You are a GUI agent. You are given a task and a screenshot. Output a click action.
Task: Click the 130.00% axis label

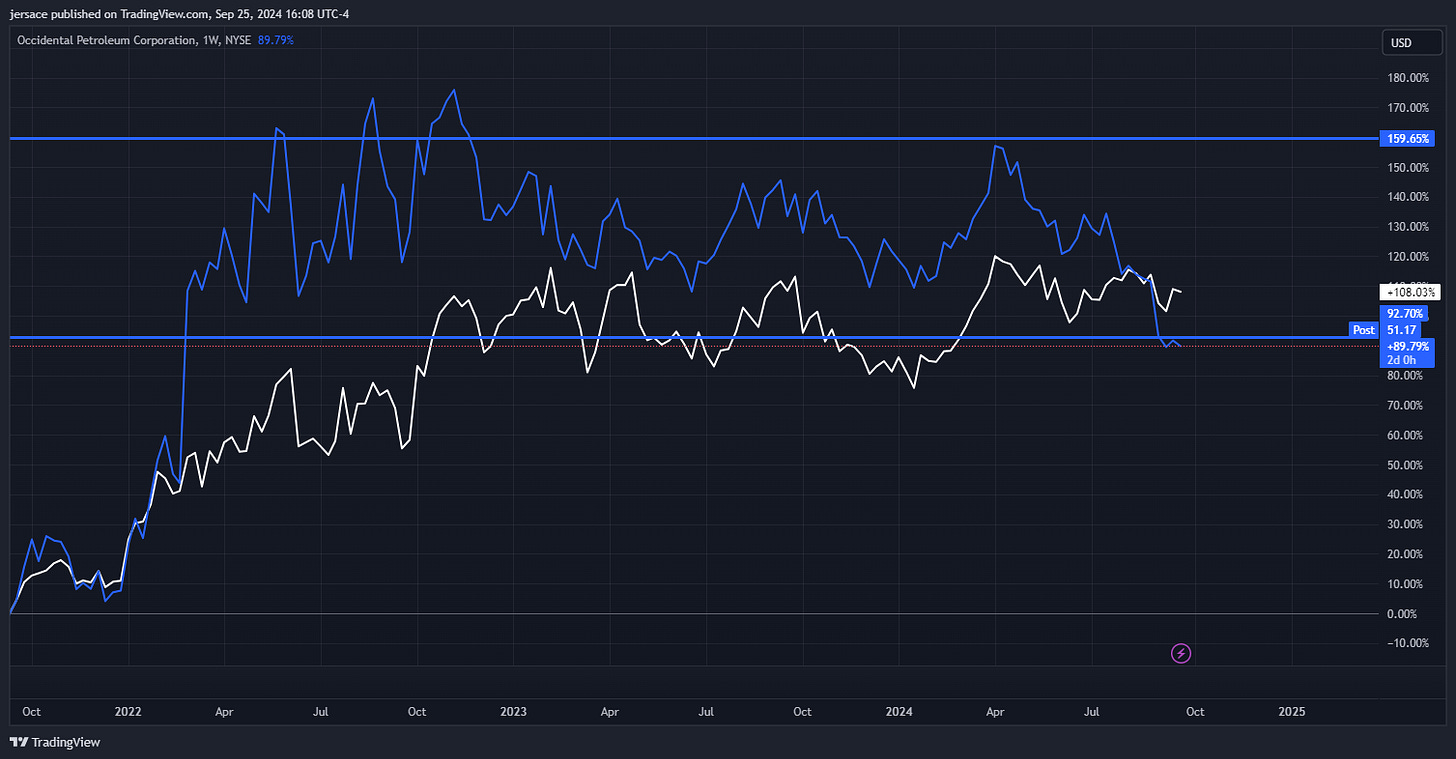point(1408,227)
